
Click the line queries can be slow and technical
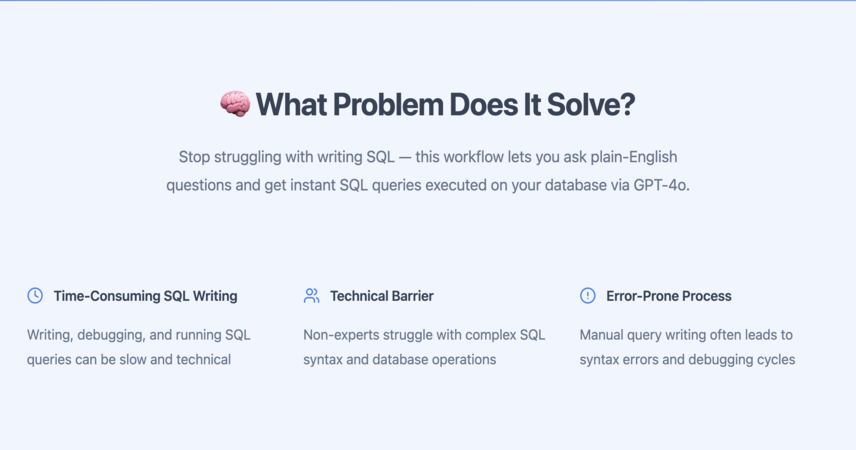point(129,360)
